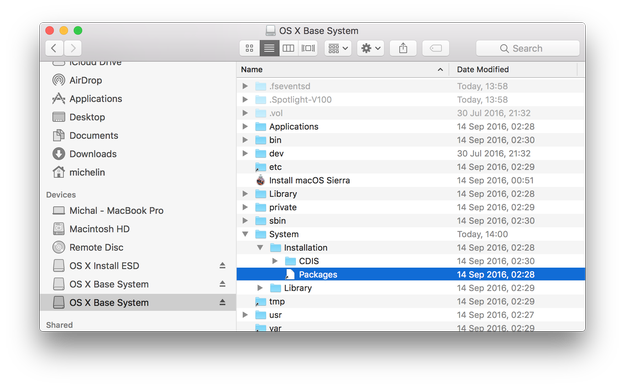The image size is (625, 388).
Task: Switch to column view
Action: point(288,48)
